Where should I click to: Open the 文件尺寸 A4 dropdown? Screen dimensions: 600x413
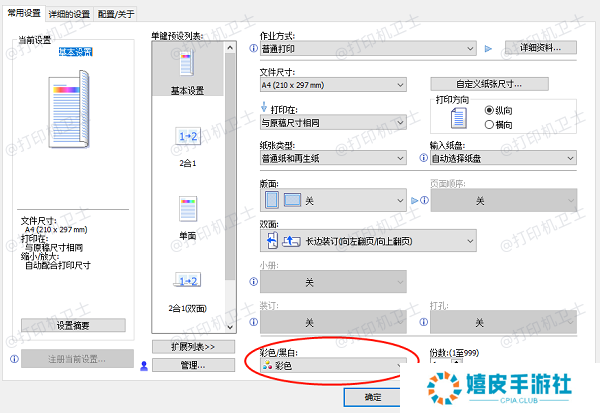[x=333, y=85]
